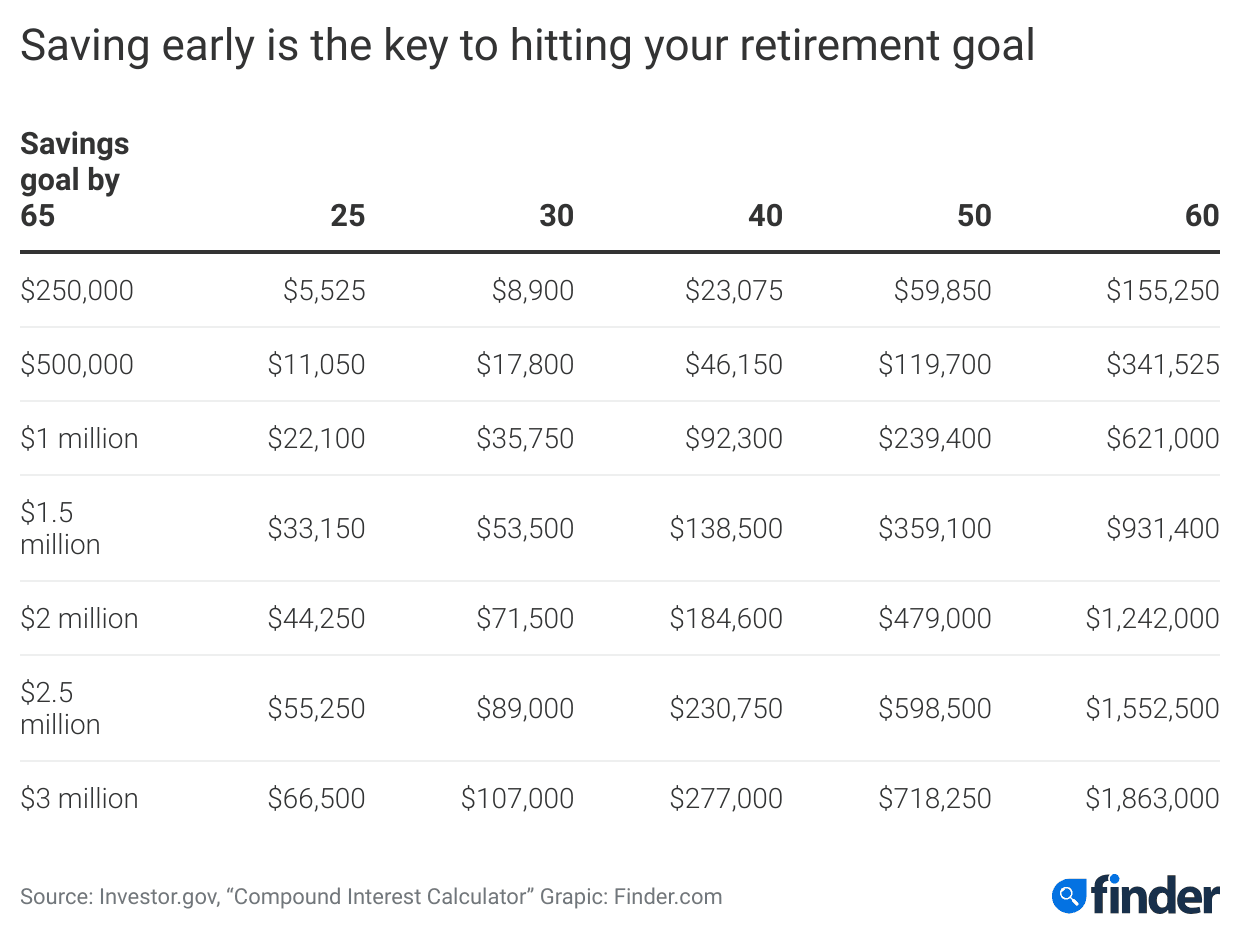Click the $1,863,000 cell
Image resolution: width=1240 pixels, height=940 pixels.
coord(1152,798)
